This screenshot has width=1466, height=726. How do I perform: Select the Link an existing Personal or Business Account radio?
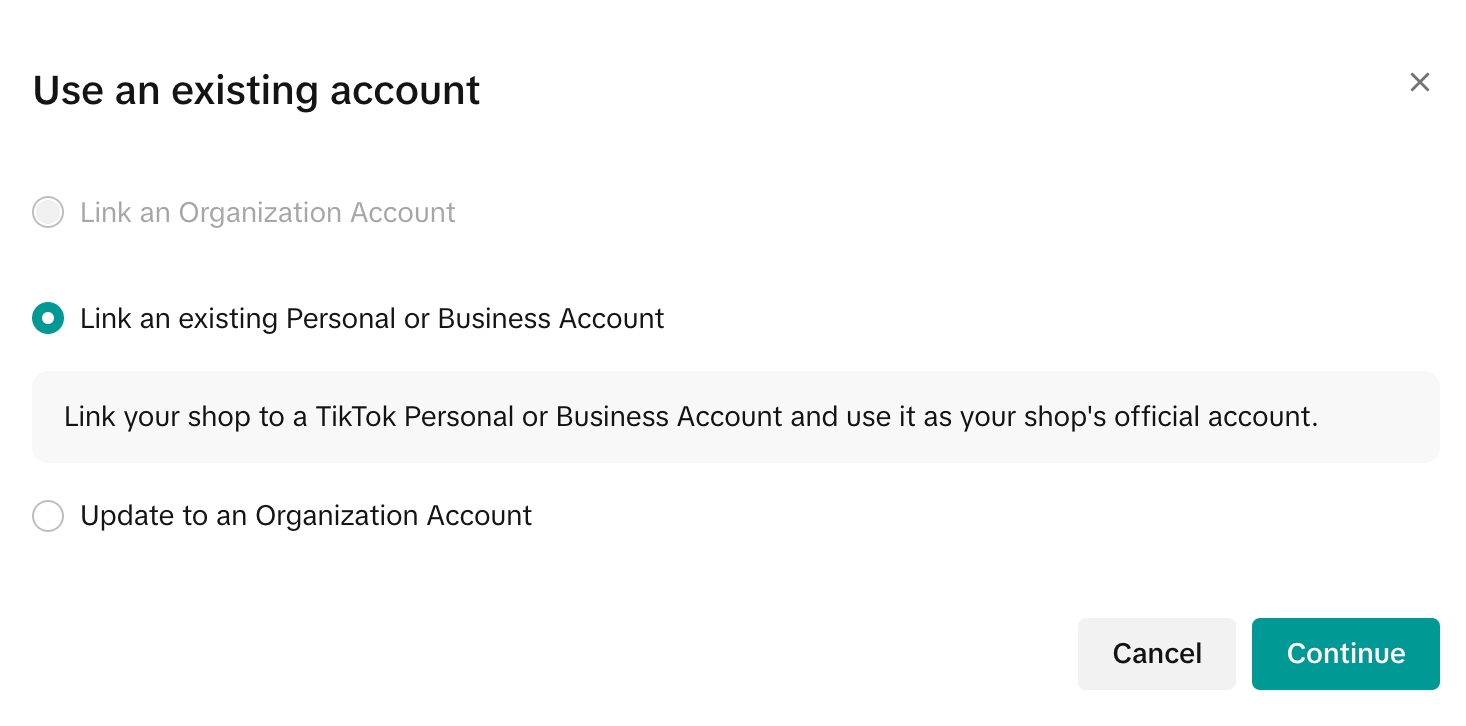click(x=48, y=318)
